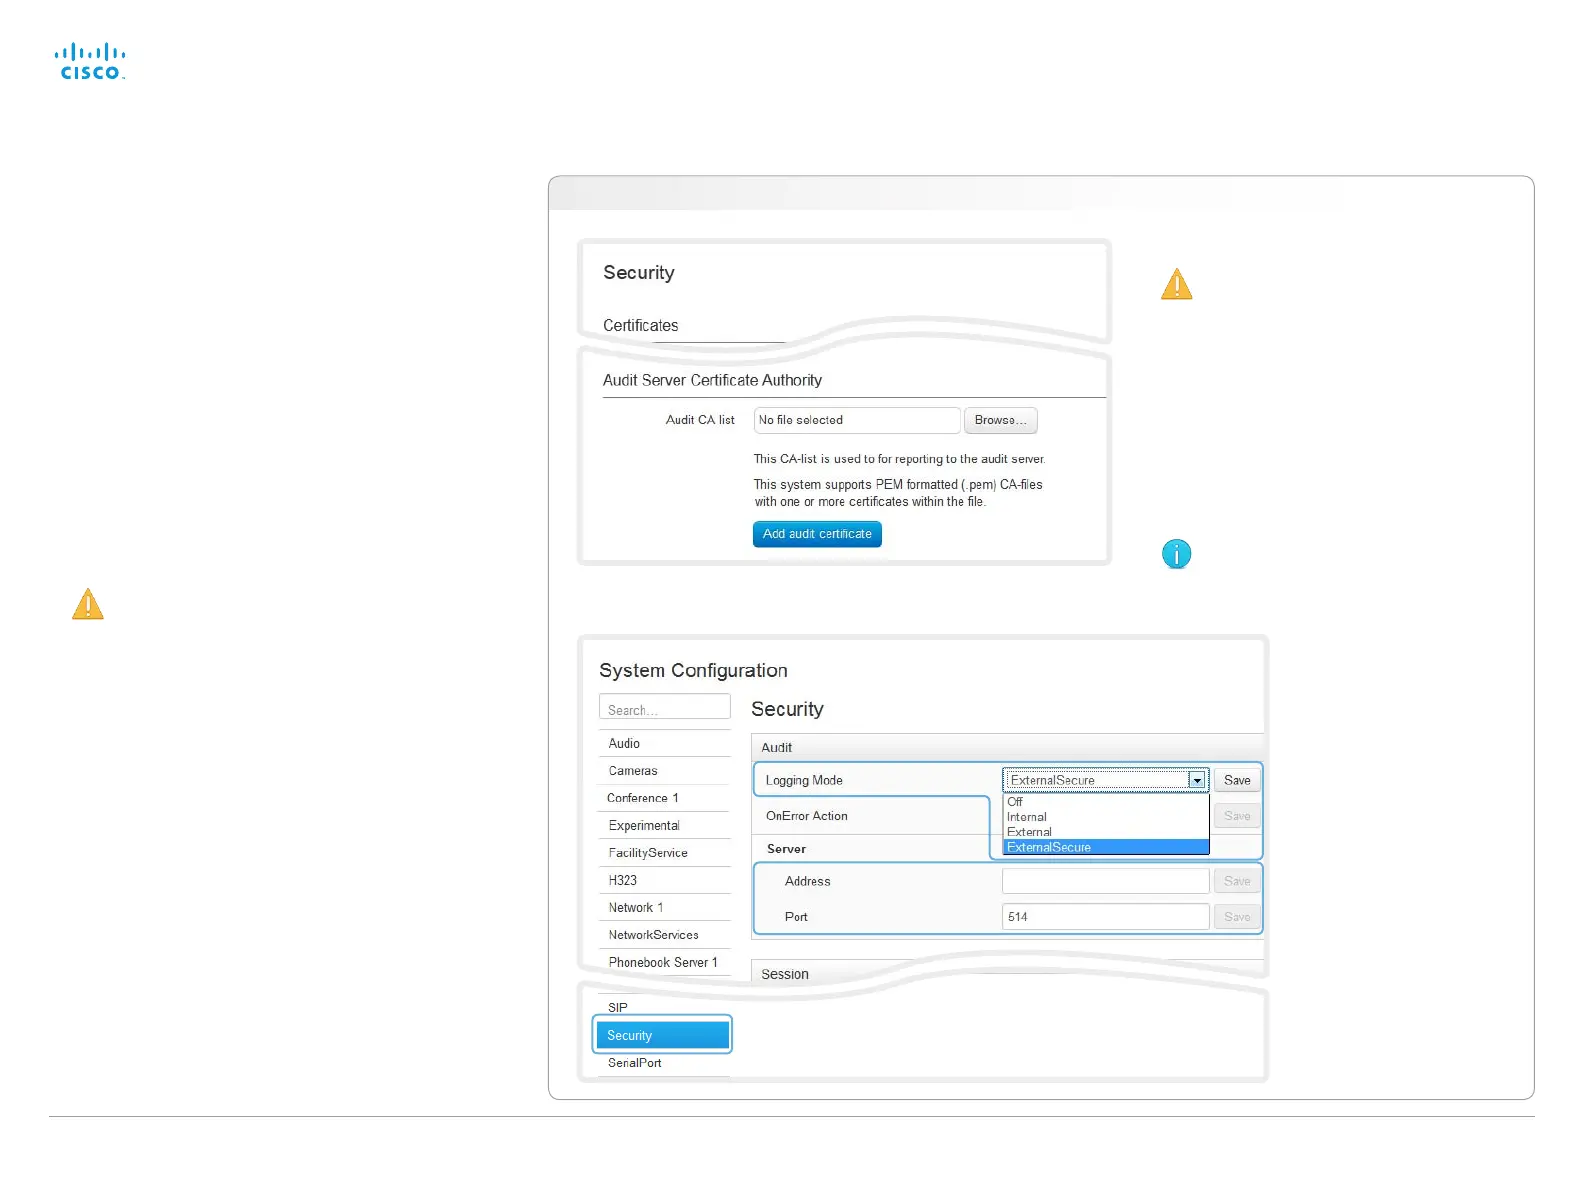Open SerialPort in configuration sidebar

click(664, 1063)
